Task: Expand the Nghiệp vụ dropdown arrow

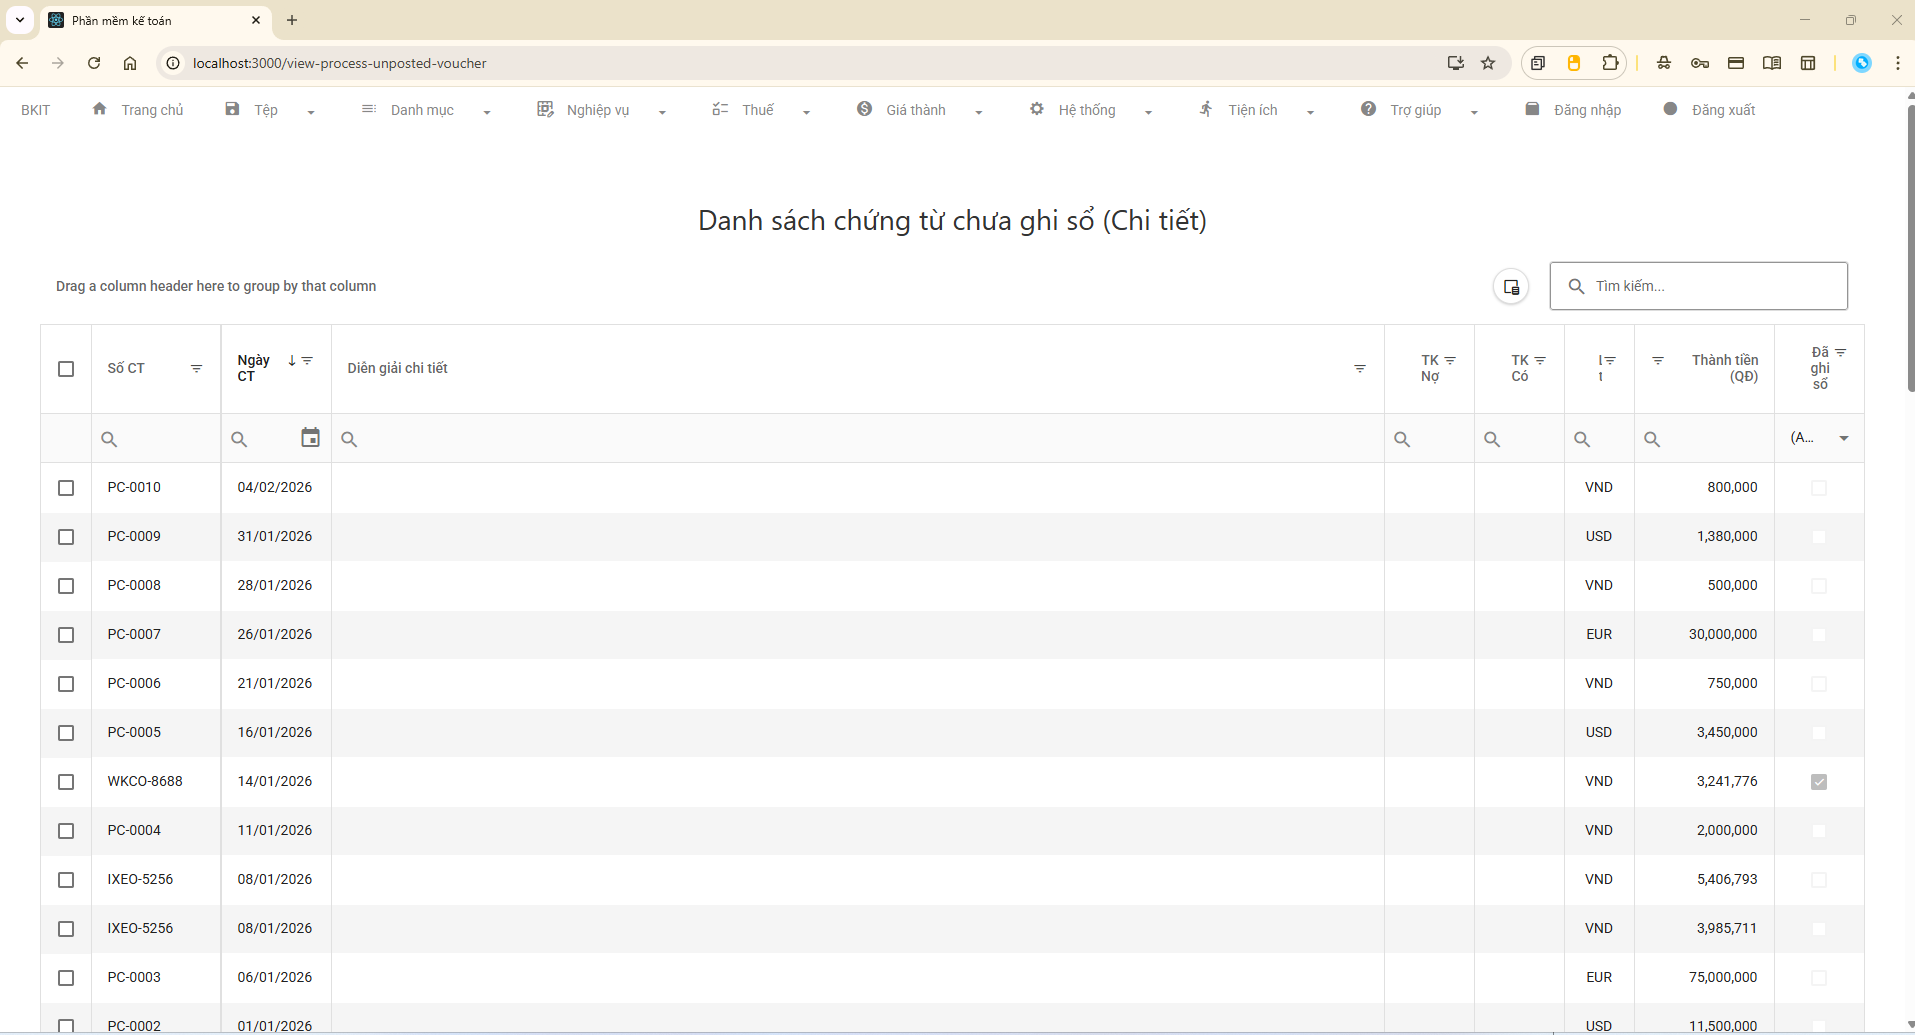Action: (x=662, y=112)
